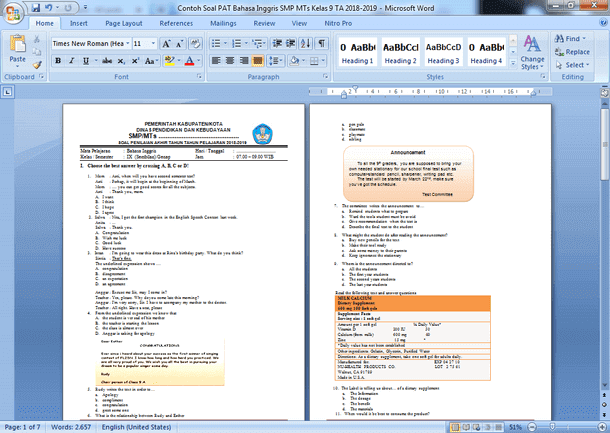Image resolution: width=610 pixels, height=433 pixels.
Task: Open the Page Layout ribbon tab
Action: click(x=124, y=23)
